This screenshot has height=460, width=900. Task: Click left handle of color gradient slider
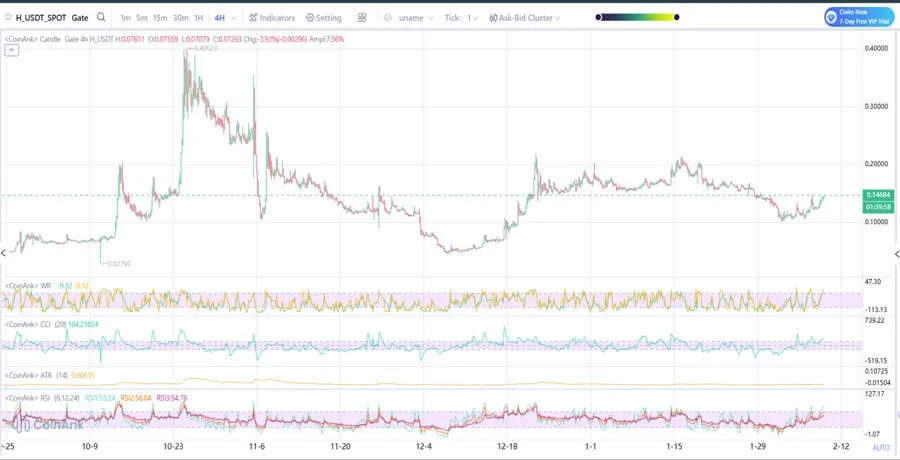[x=599, y=17]
